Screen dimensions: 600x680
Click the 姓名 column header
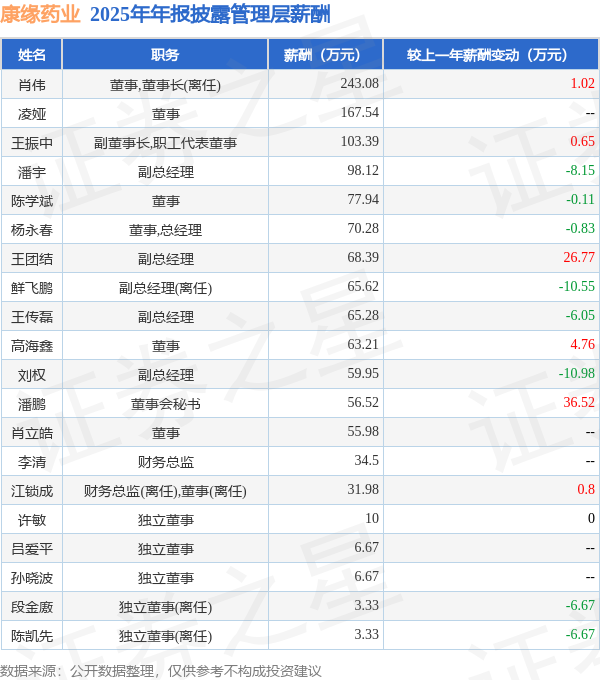(x=32, y=55)
